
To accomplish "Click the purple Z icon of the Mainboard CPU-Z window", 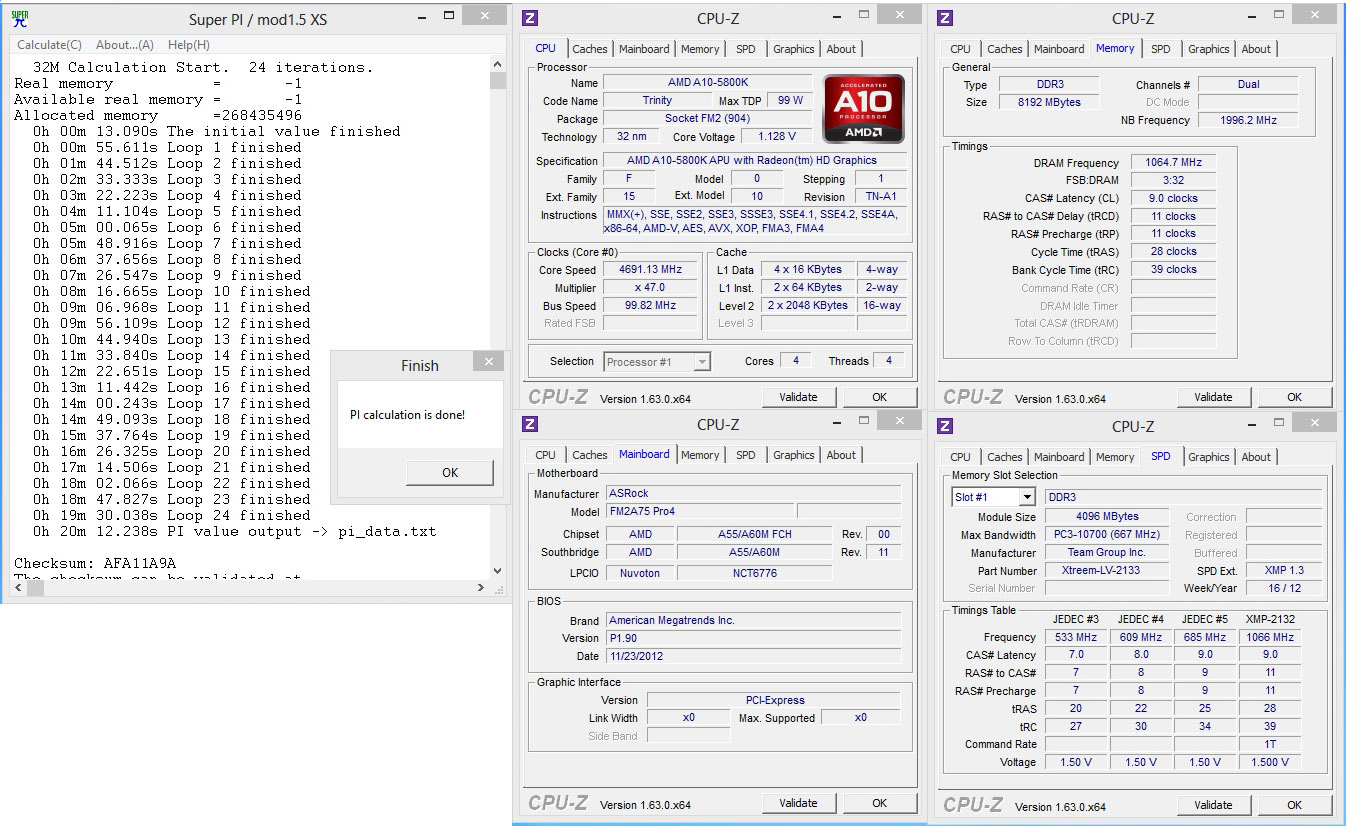I will pos(530,426).
